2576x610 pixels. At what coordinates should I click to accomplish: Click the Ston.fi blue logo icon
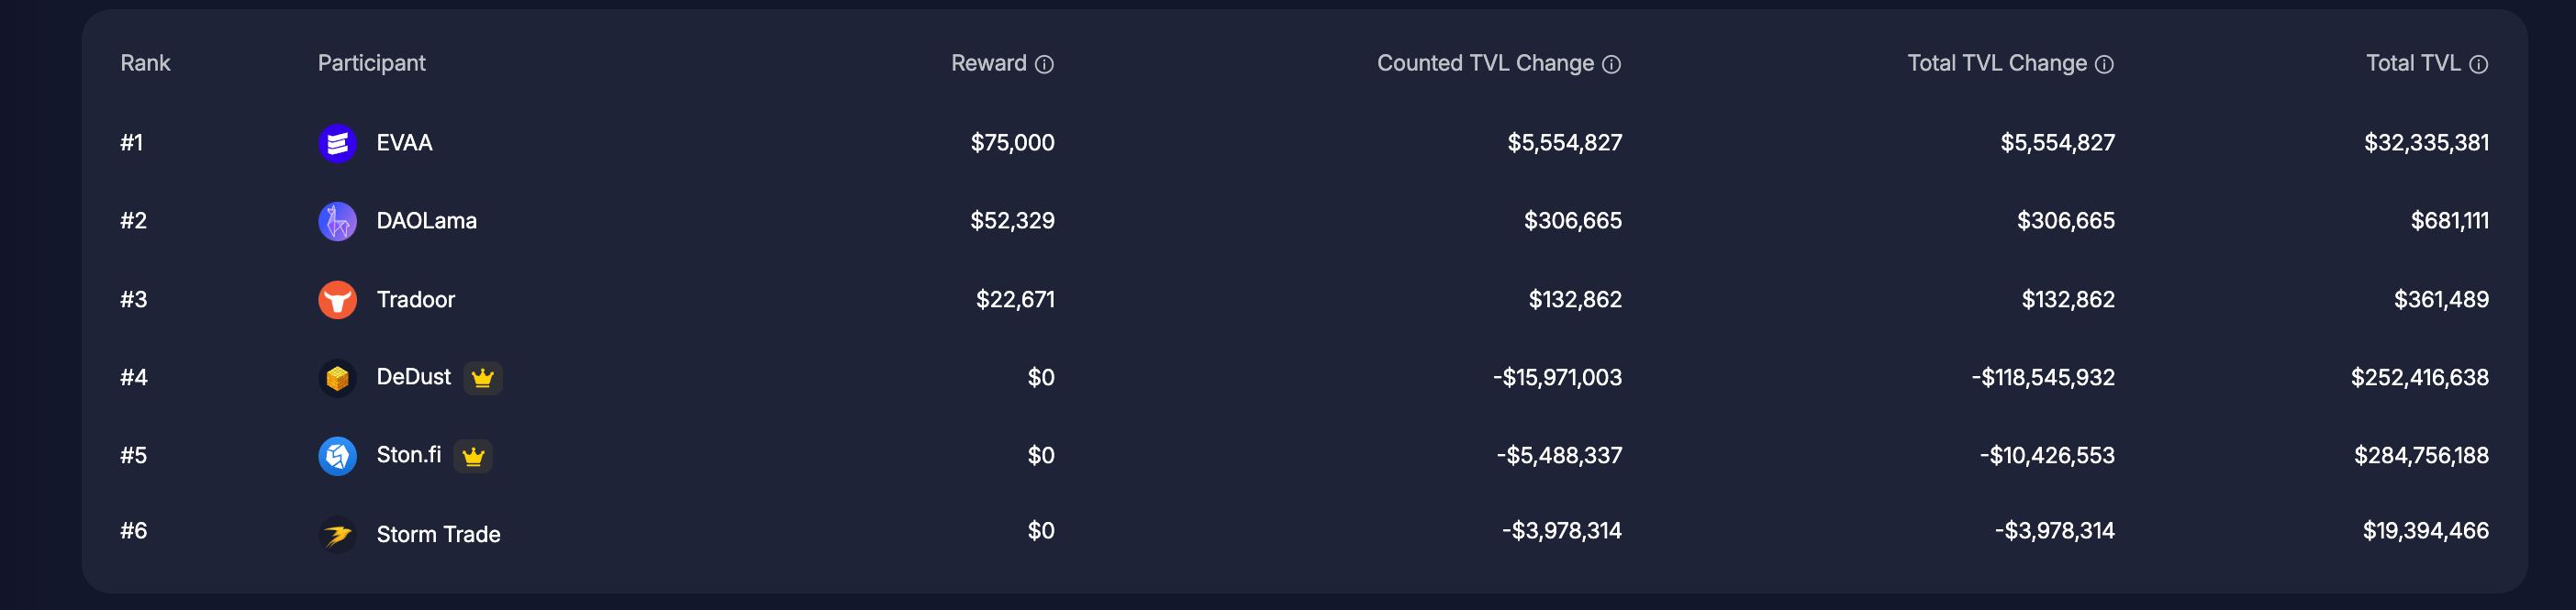[x=337, y=456]
